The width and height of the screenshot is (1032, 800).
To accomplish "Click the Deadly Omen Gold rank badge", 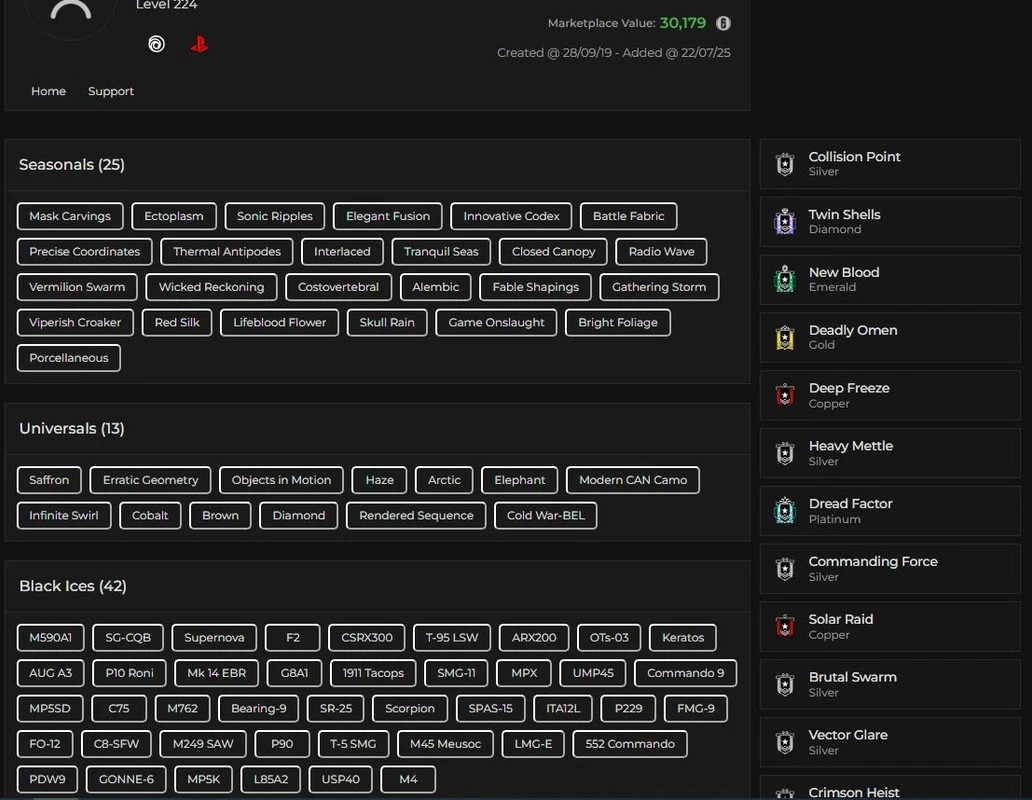I will (785, 338).
